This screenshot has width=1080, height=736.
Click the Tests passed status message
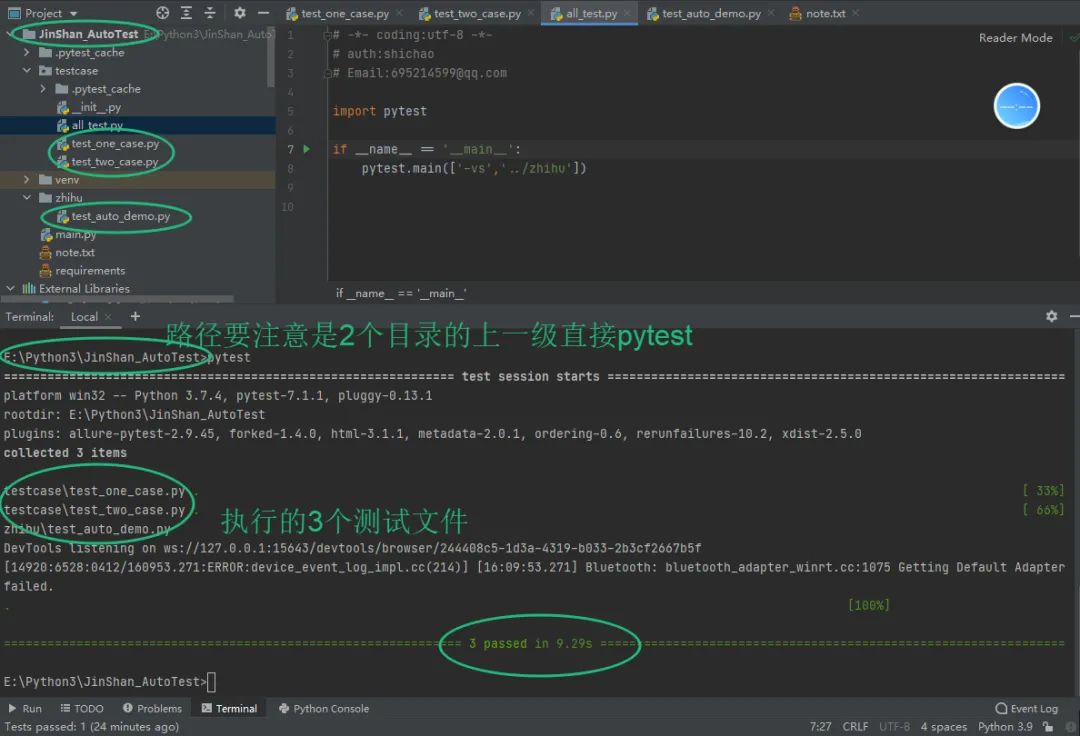point(92,726)
